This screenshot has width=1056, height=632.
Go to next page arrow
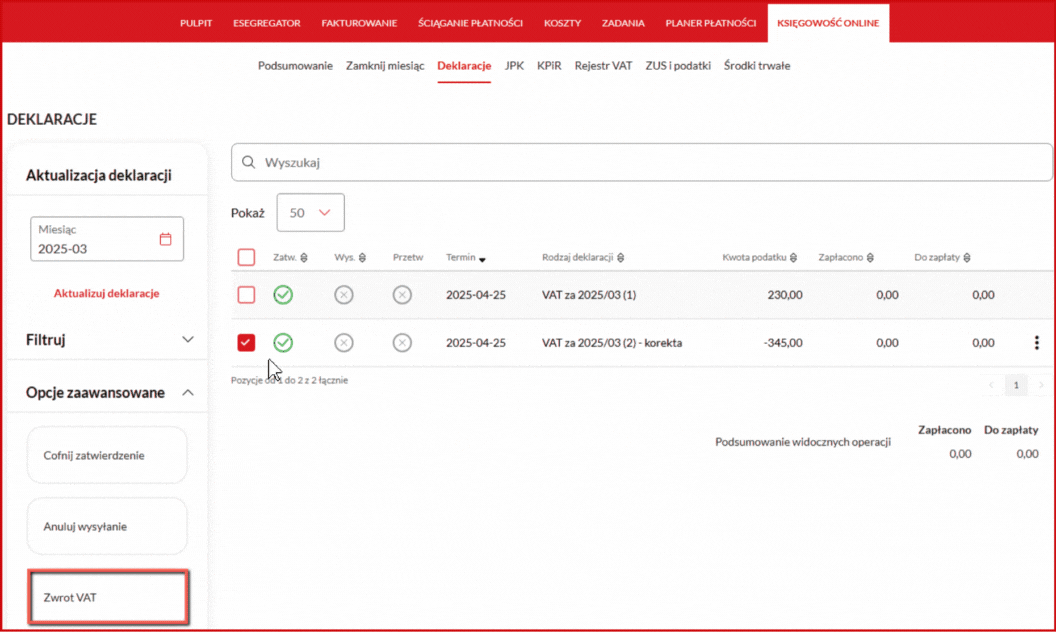1041,385
